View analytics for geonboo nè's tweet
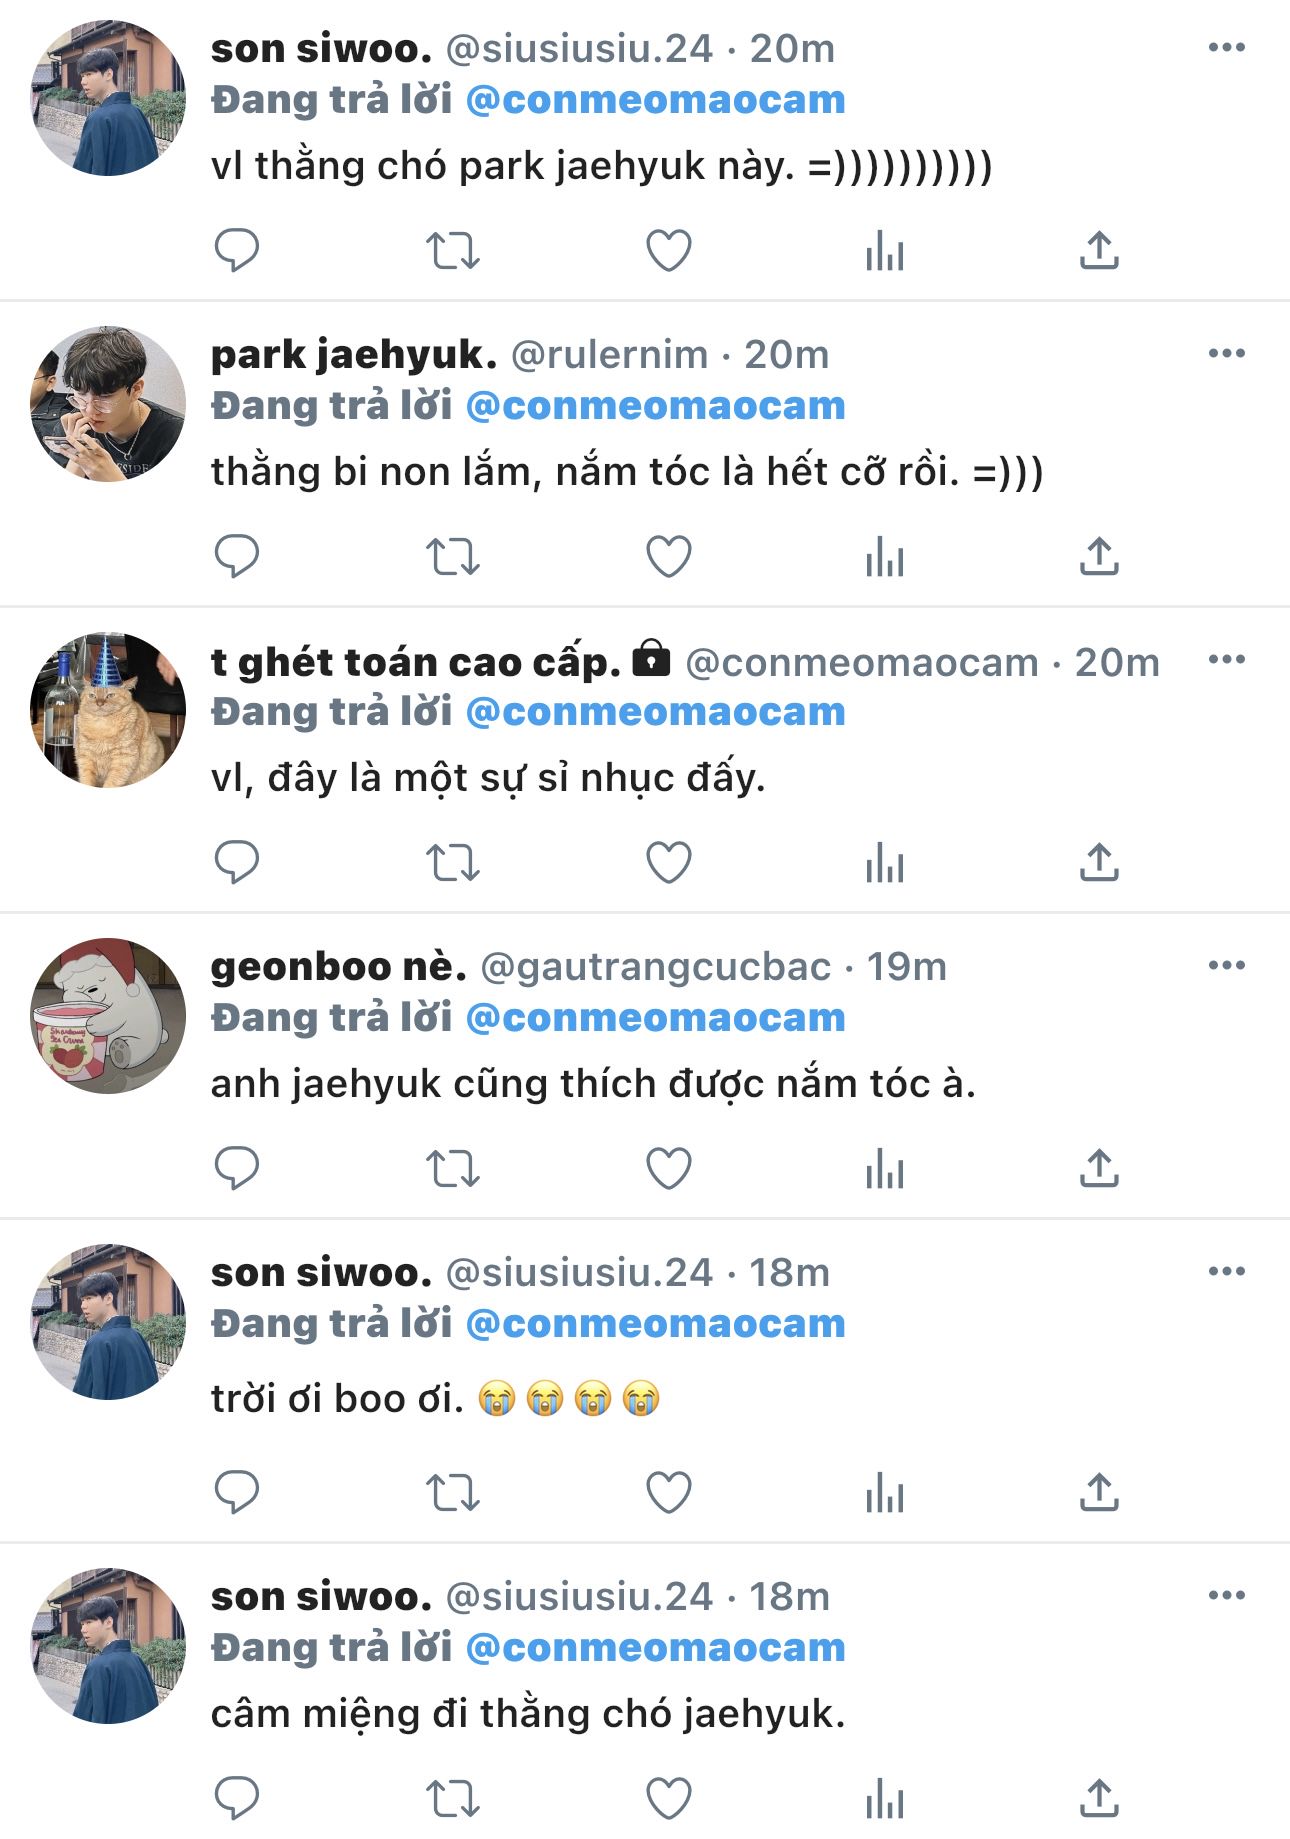This screenshot has width=1290, height=1839. [x=885, y=1169]
